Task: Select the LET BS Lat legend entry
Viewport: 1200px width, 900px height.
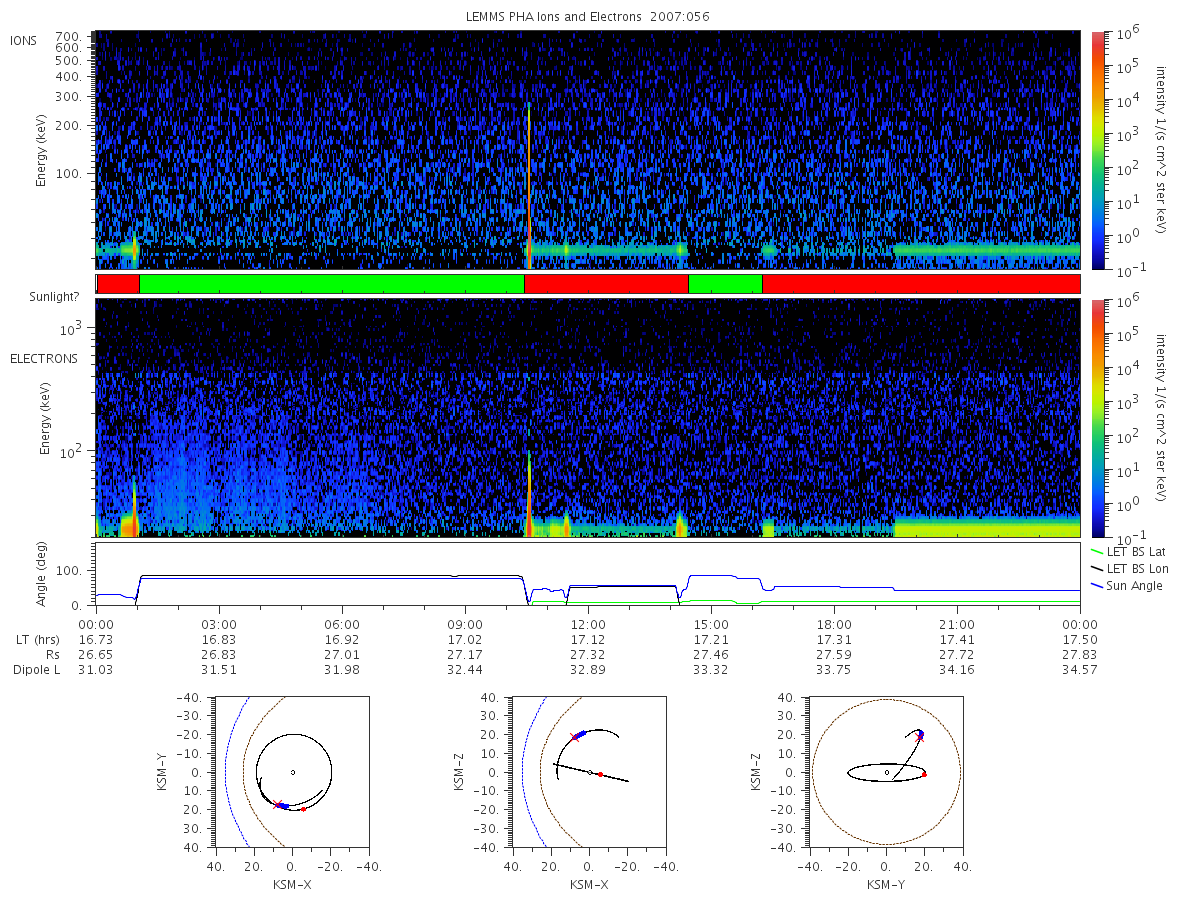Action: 1129,551
